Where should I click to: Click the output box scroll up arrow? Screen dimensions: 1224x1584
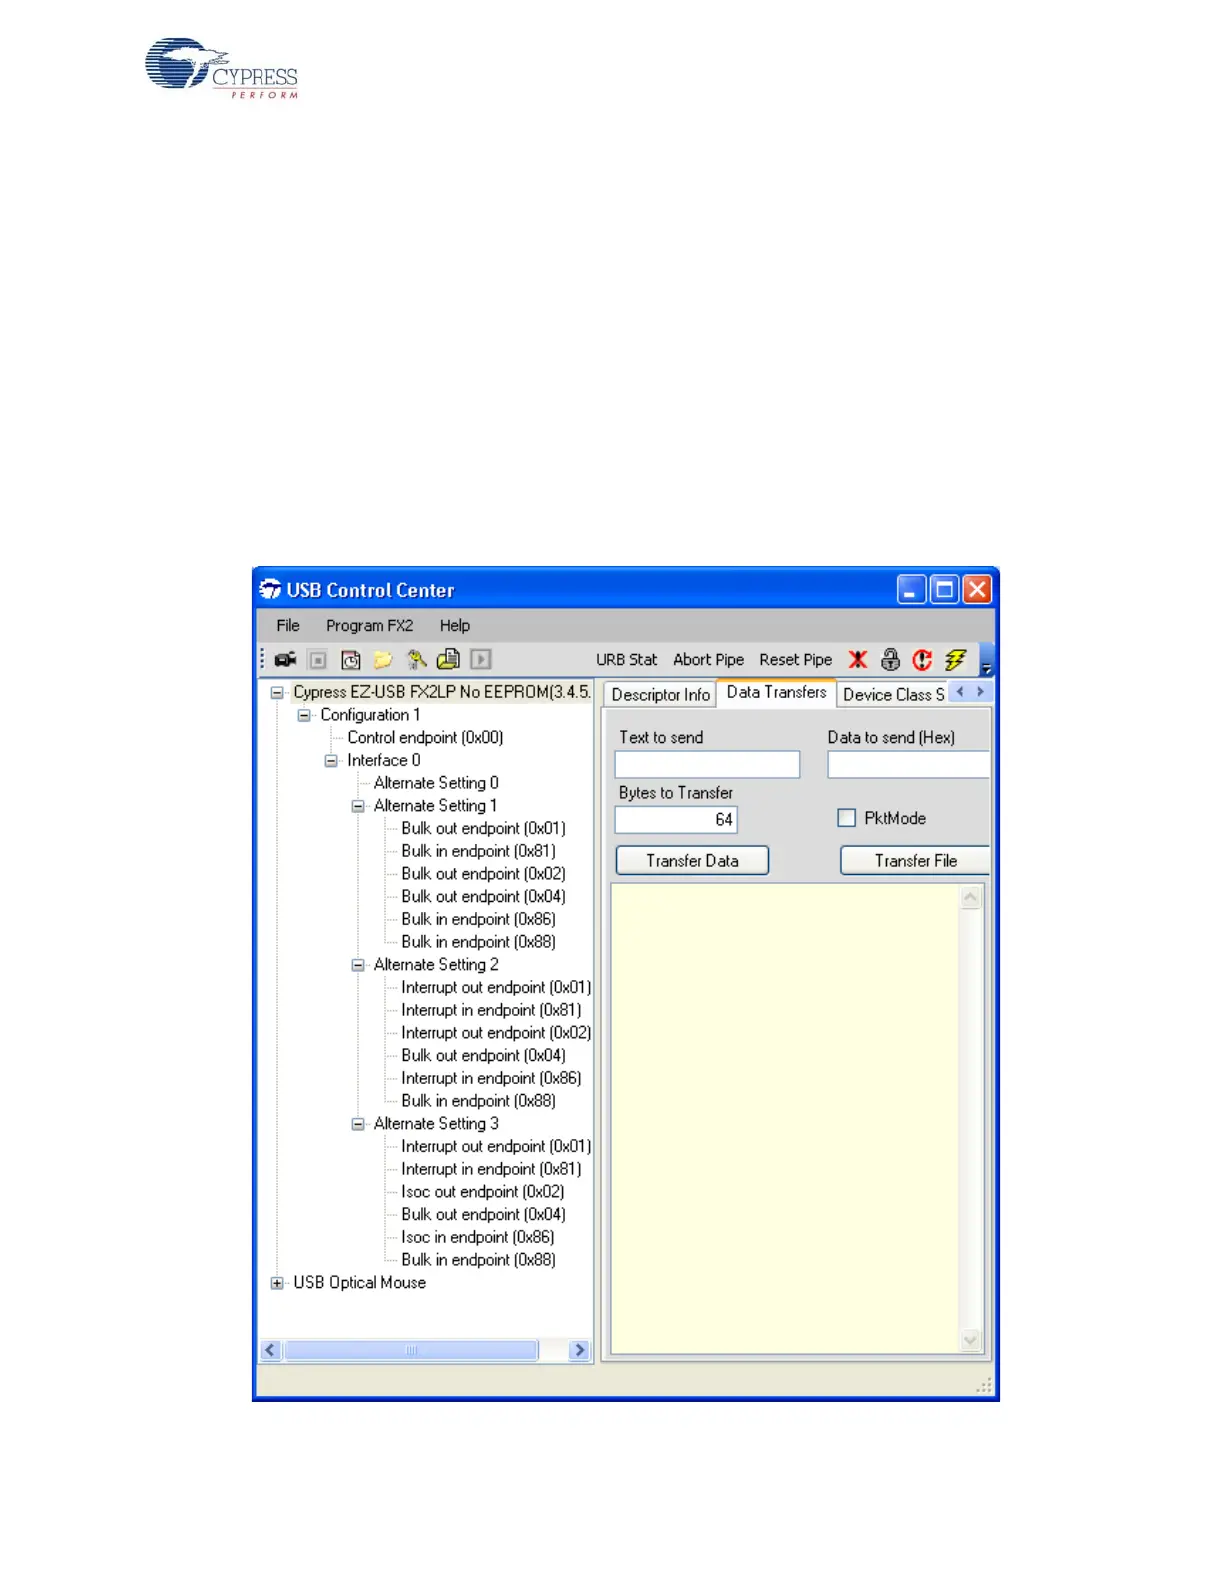970,899
